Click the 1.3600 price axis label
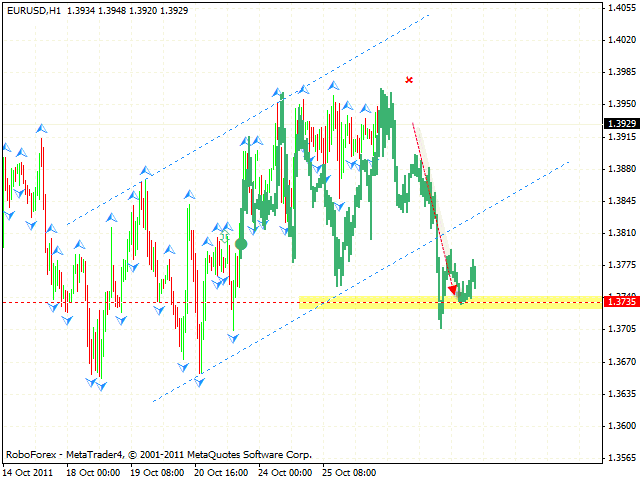Image resolution: width=640 pixels, height=480 pixels. tap(619, 425)
